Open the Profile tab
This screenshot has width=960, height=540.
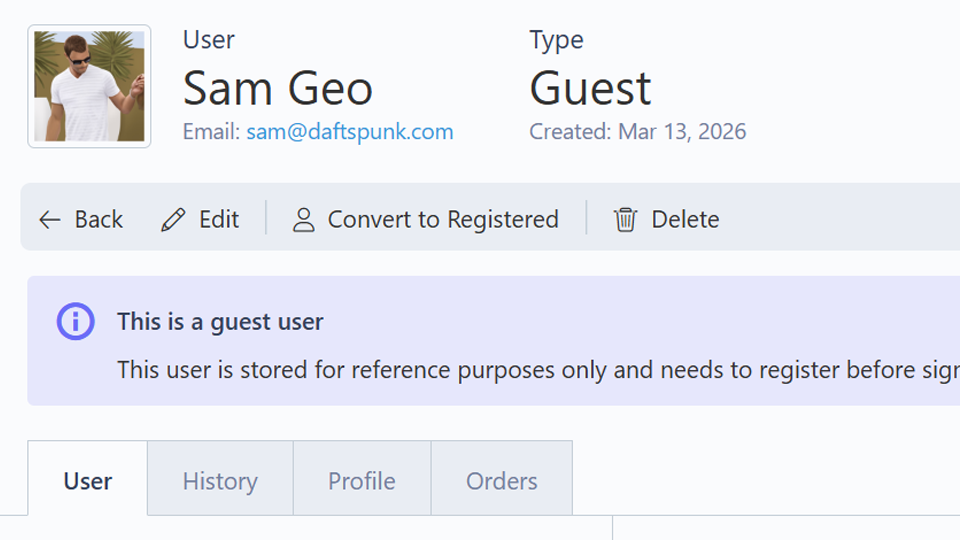[362, 481]
